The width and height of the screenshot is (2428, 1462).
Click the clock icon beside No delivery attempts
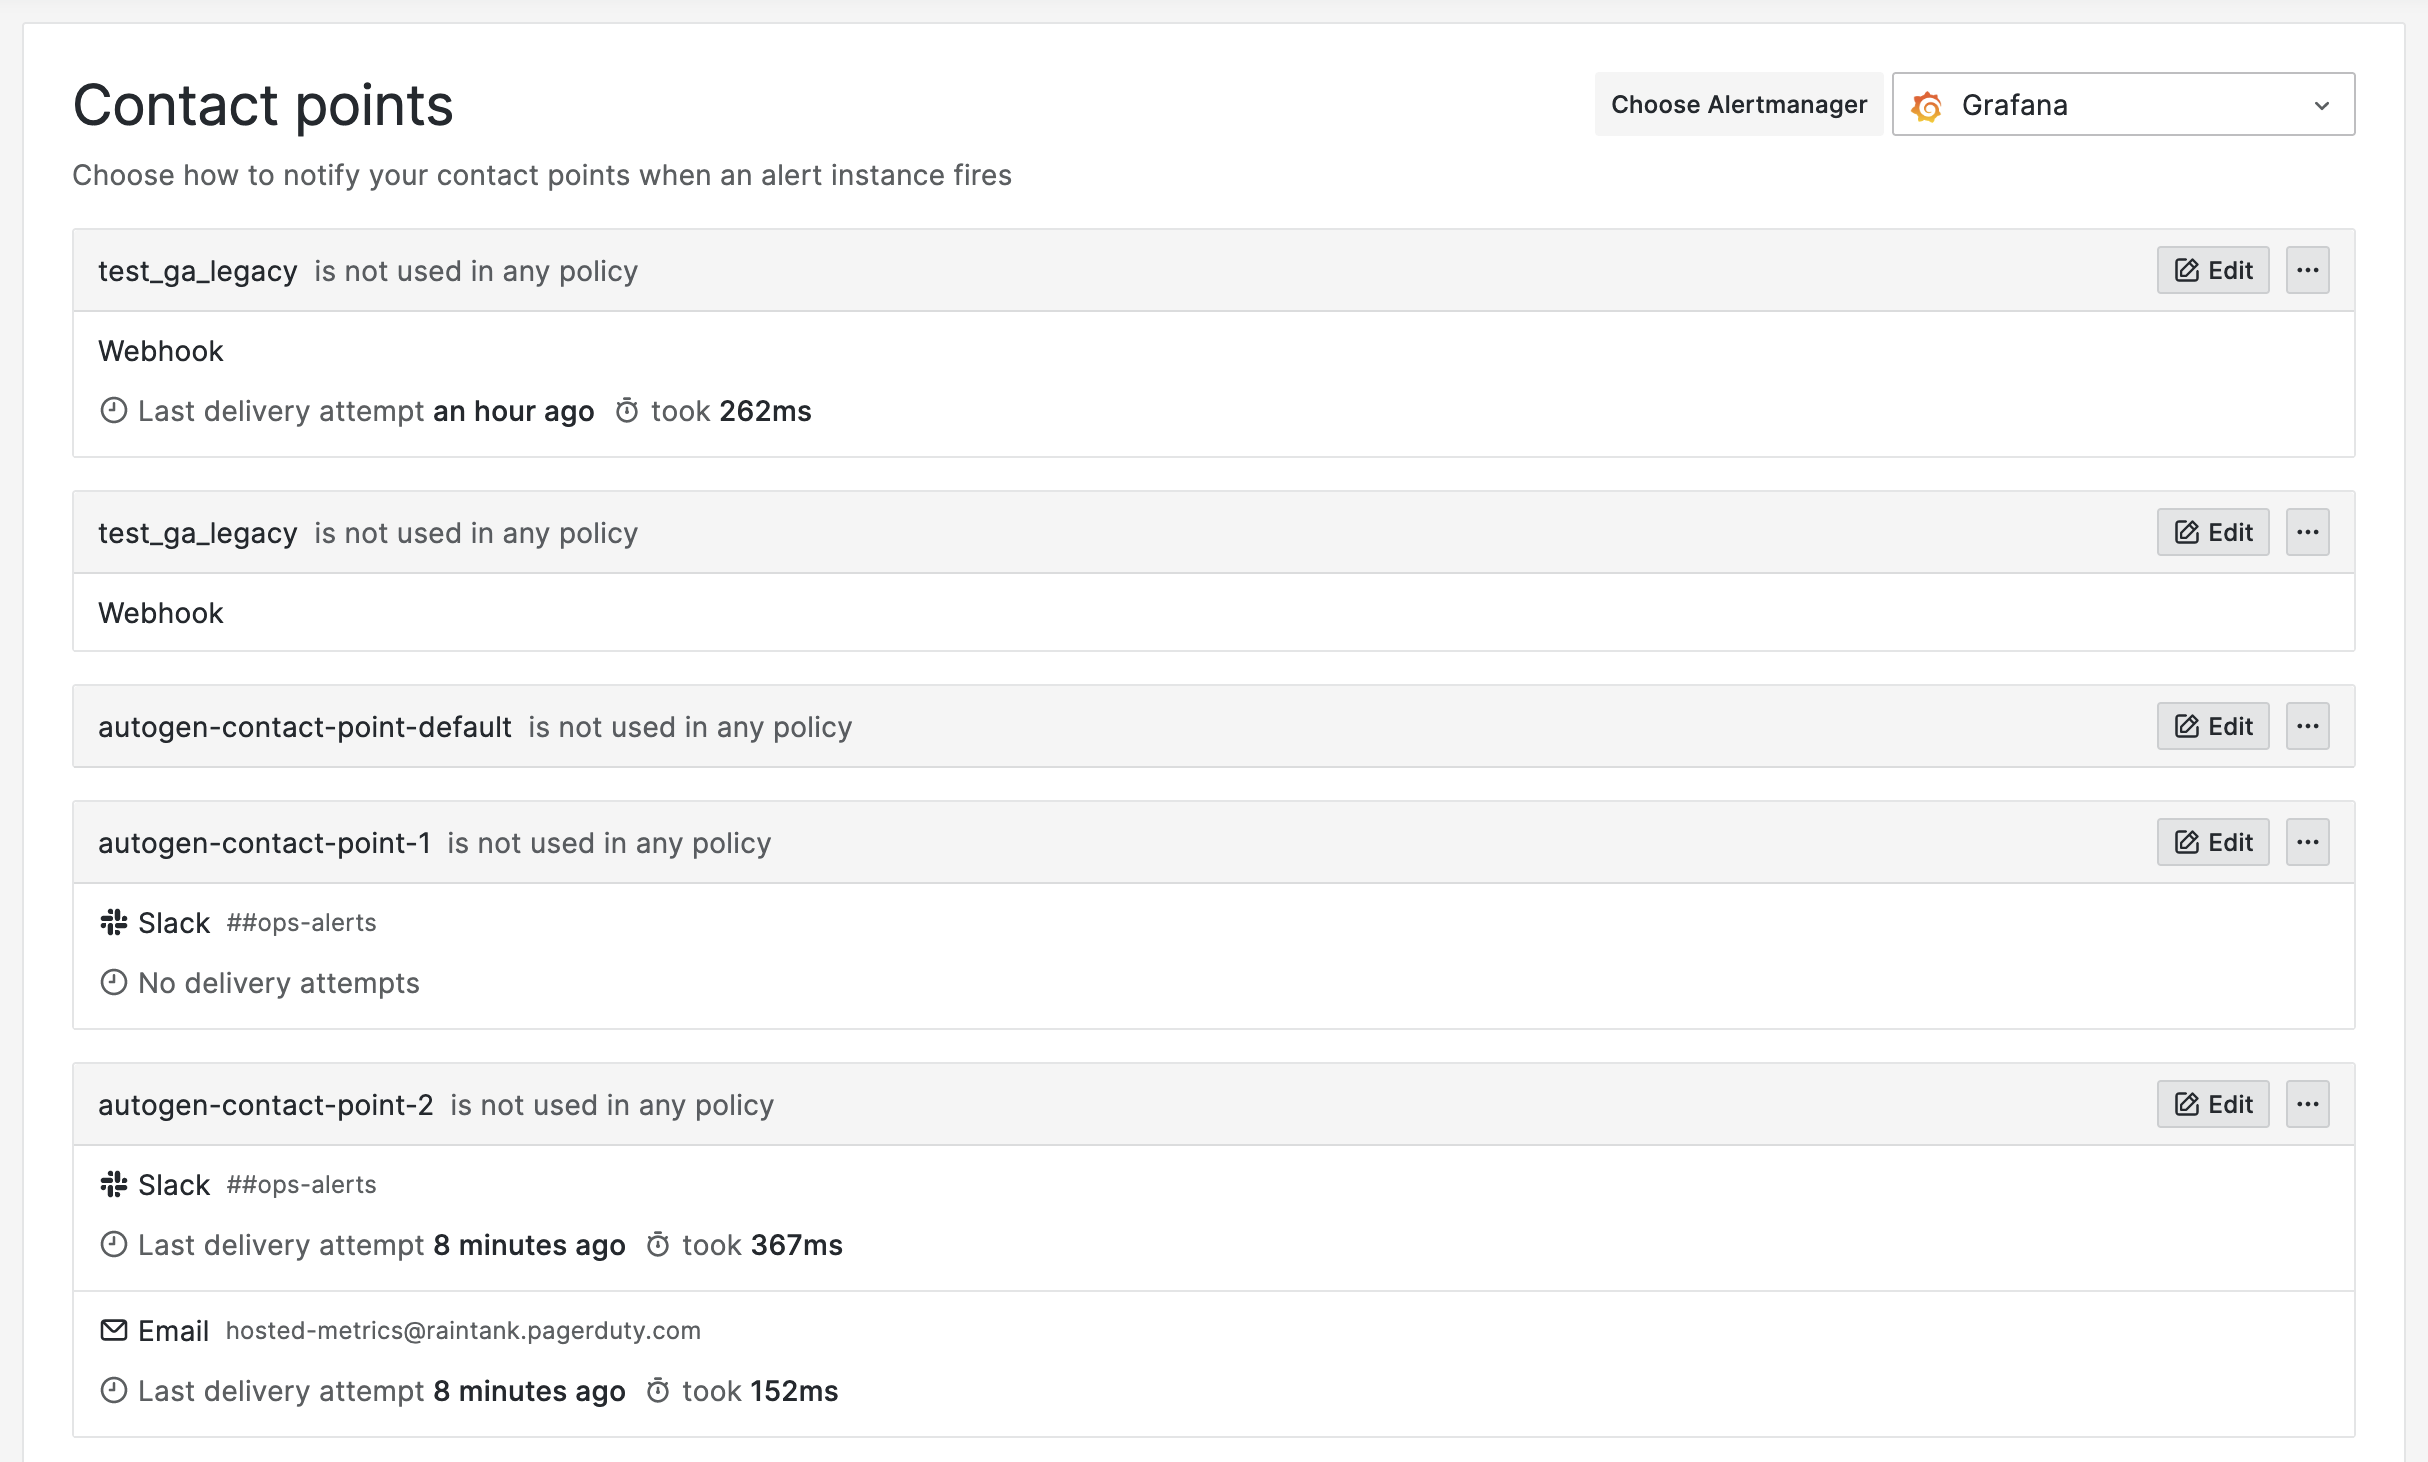(113, 982)
